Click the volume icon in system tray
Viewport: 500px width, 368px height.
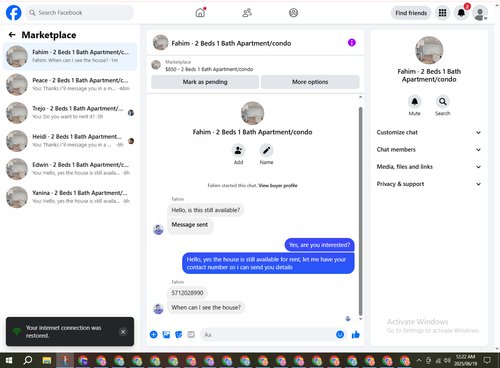coord(447,360)
